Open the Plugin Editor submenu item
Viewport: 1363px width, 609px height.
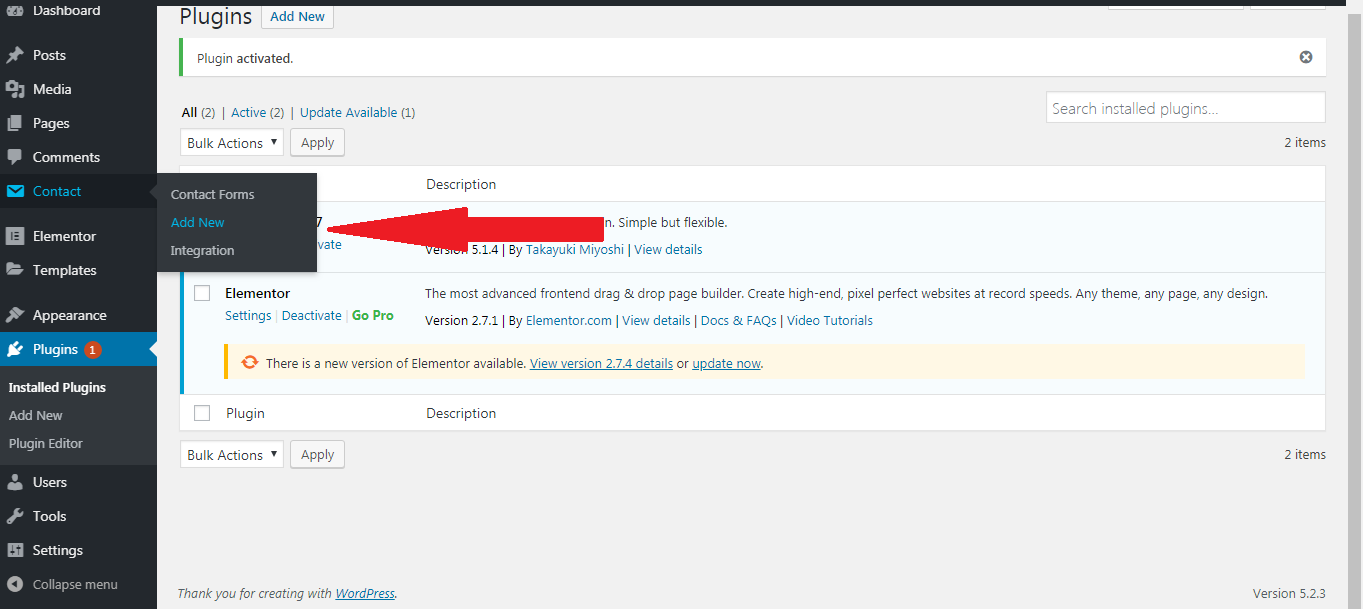pos(46,443)
